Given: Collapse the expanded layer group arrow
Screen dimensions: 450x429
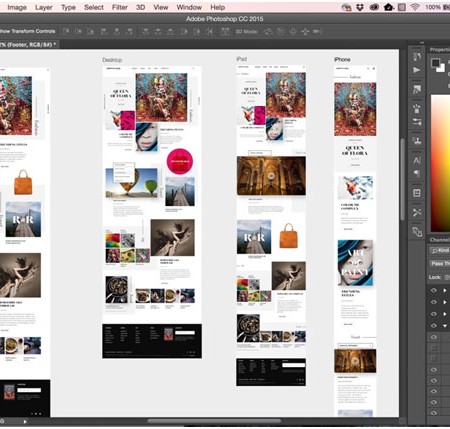Looking at the screenshot, I should [x=445, y=326].
